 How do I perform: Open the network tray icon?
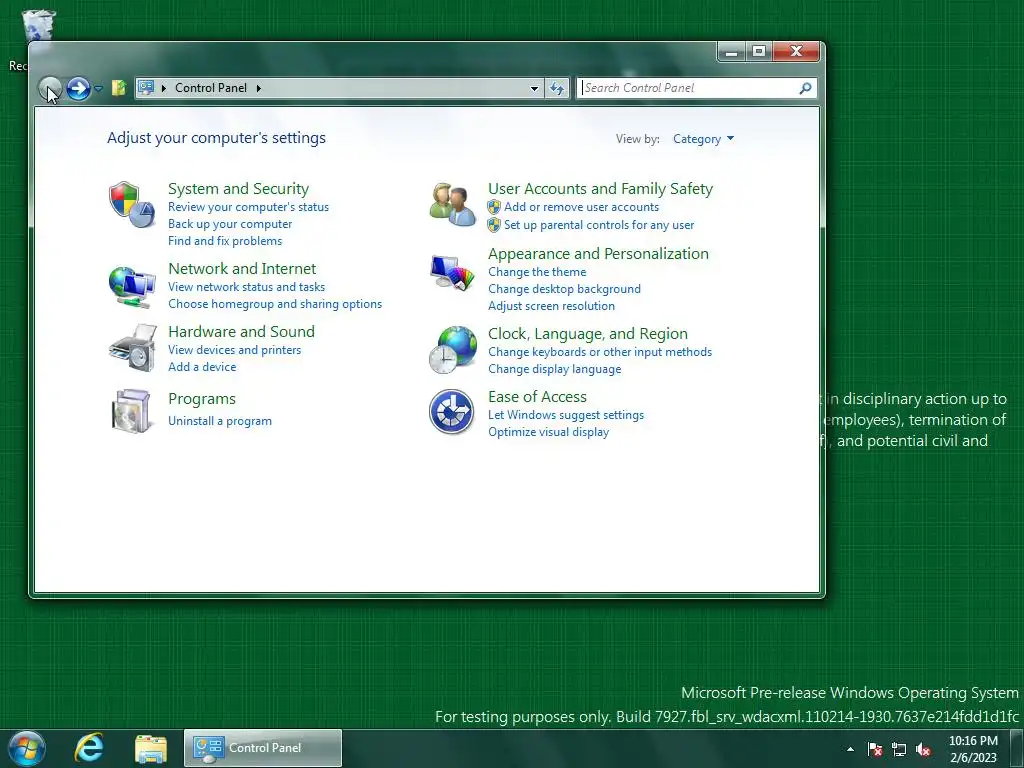pos(899,749)
